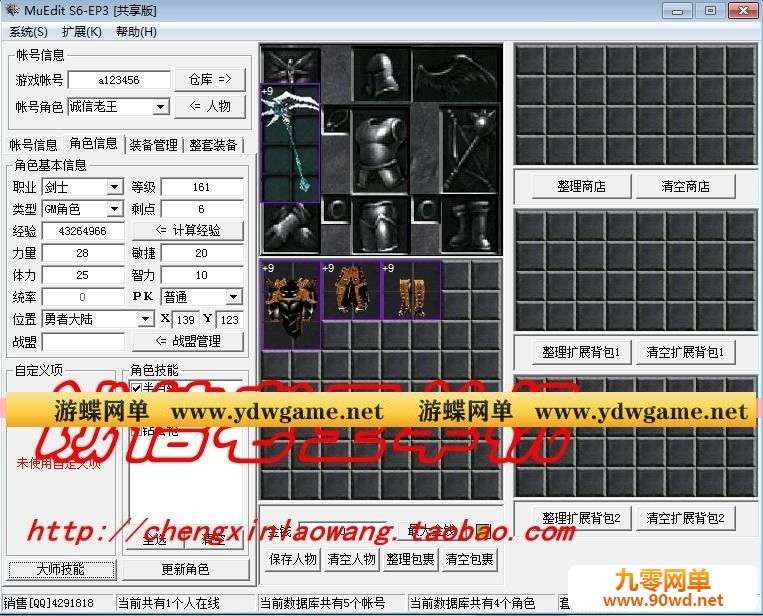Open the 帐号角色 character dropdown
The width and height of the screenshot is (763, 616).
[x=160, y=107]
